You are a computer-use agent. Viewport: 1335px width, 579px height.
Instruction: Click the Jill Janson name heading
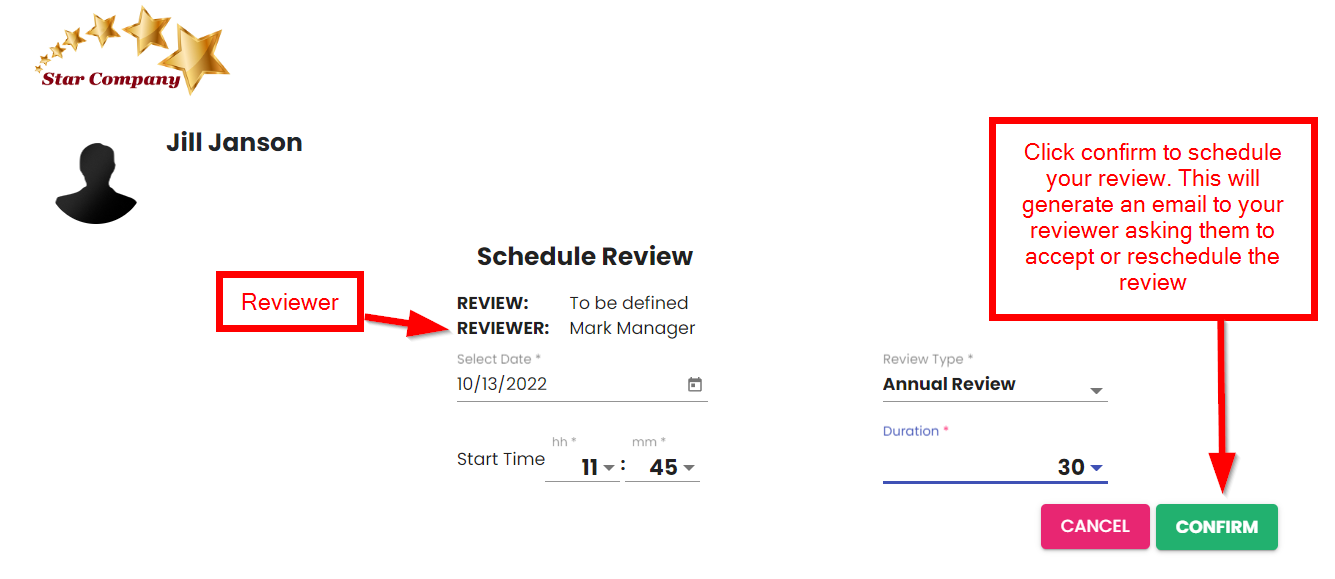click(x=234, y=143)
